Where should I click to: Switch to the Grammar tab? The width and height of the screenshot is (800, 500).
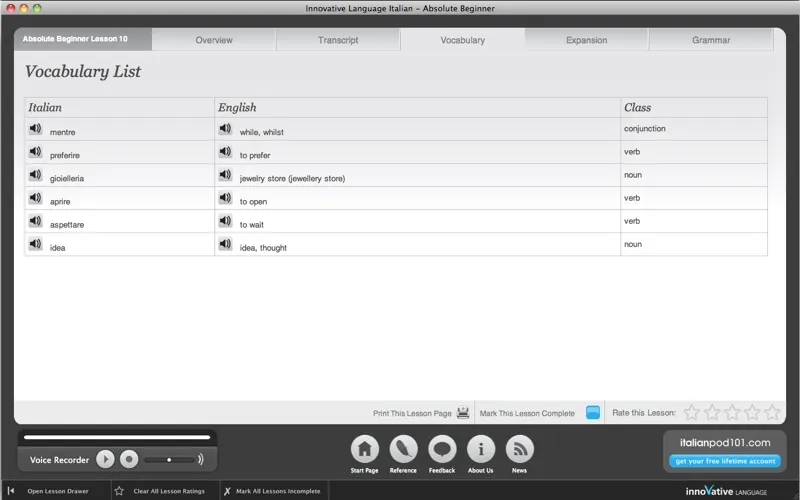(x=710, y=40)
